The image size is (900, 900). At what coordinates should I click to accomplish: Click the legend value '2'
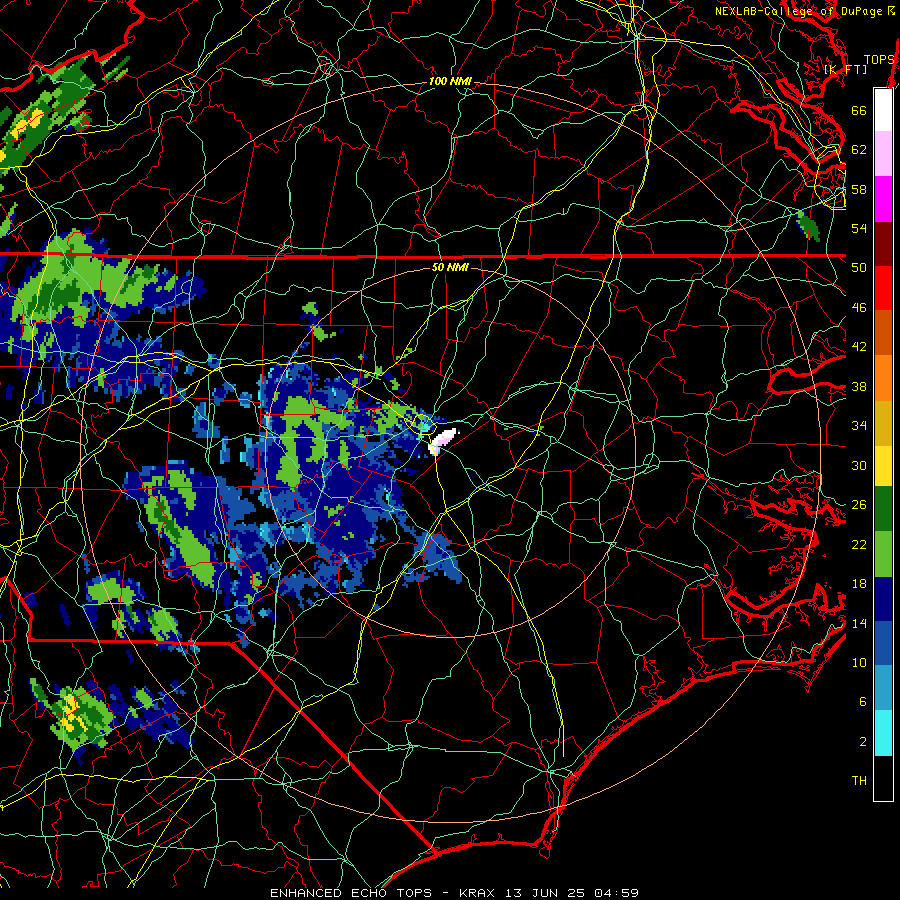click(x=863, y=742)
